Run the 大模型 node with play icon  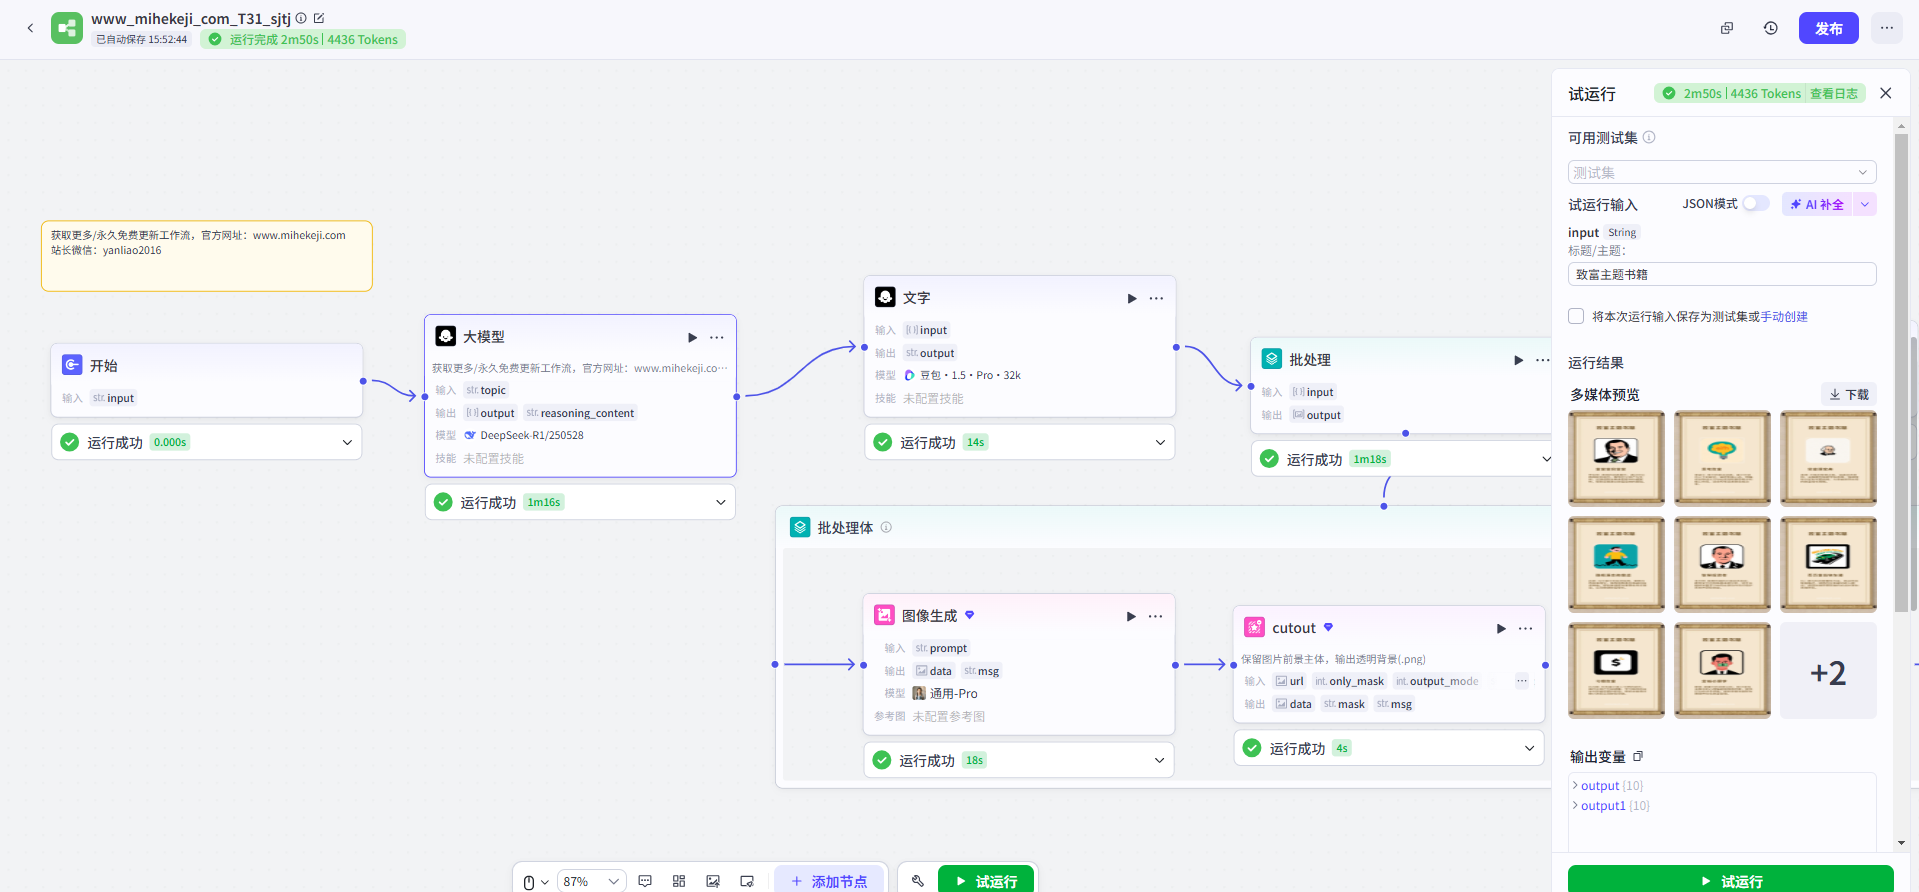click(692, 337)
